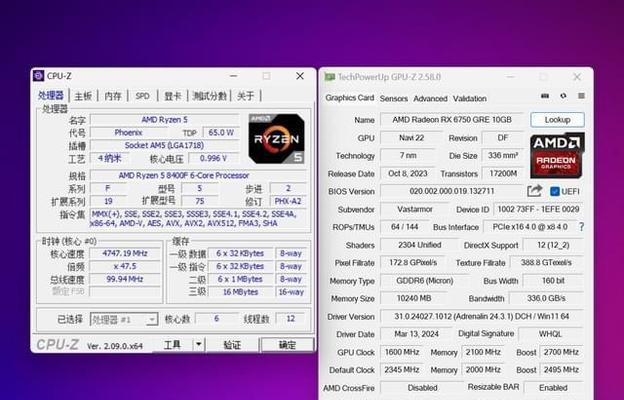Screen dimensions: 624x400
Task: Toggle the UEFI checkbox in GPU-Z
Action: 554,191
